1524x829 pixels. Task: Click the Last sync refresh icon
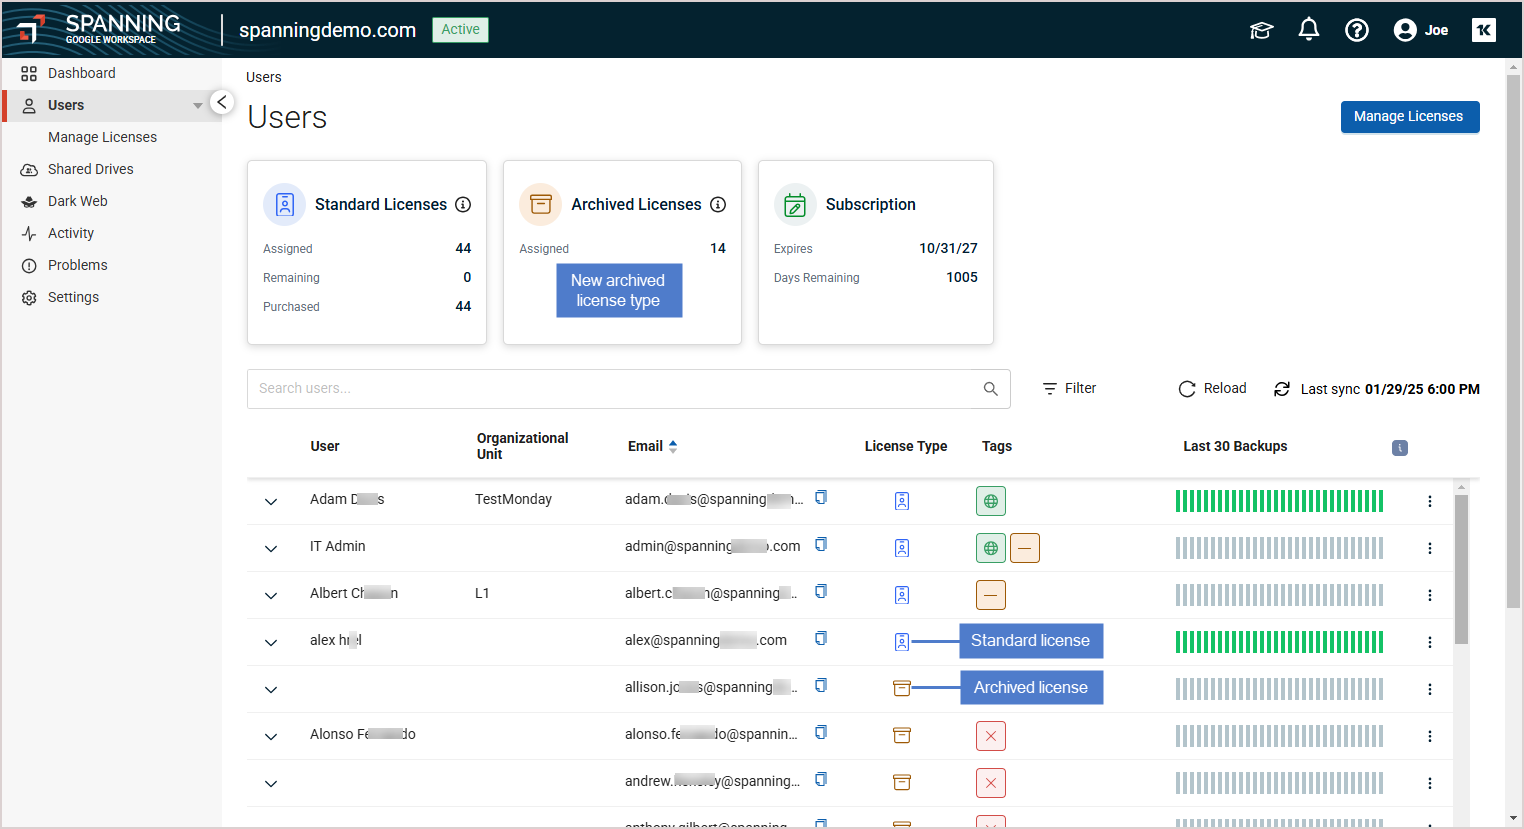pos(1282,389)
